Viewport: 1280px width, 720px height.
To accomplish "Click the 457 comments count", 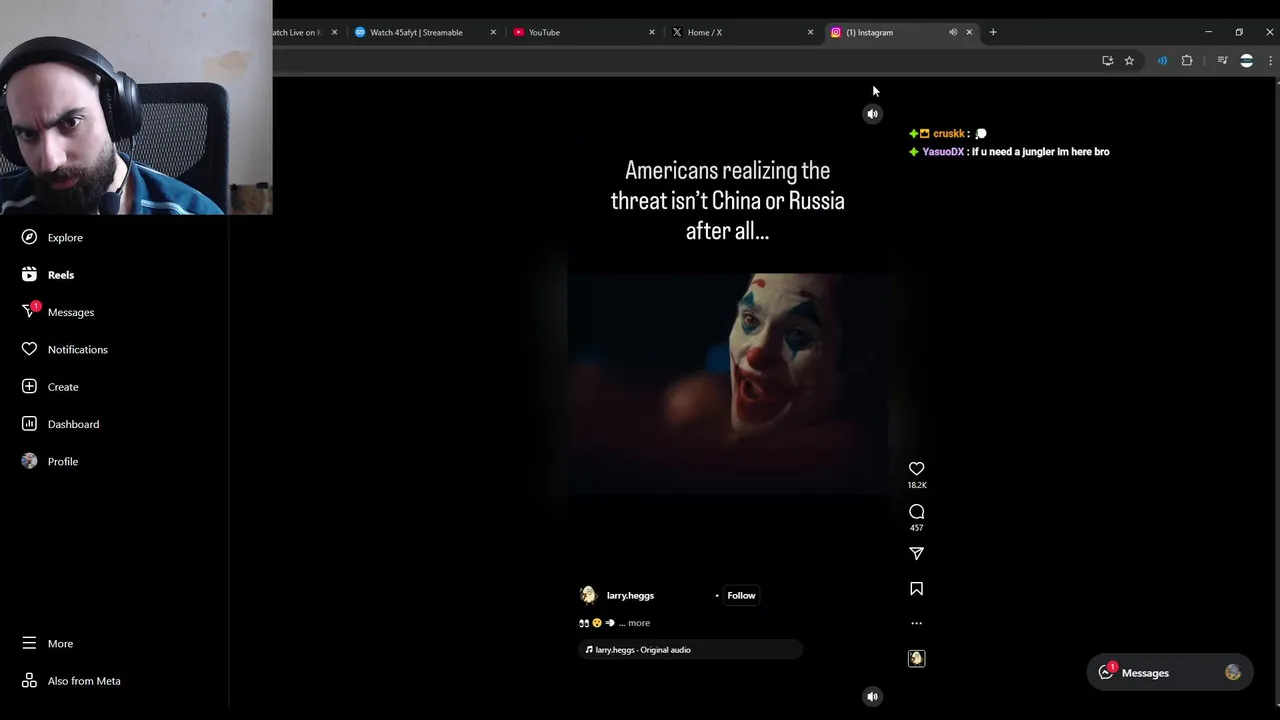I will tap(917, 528).
